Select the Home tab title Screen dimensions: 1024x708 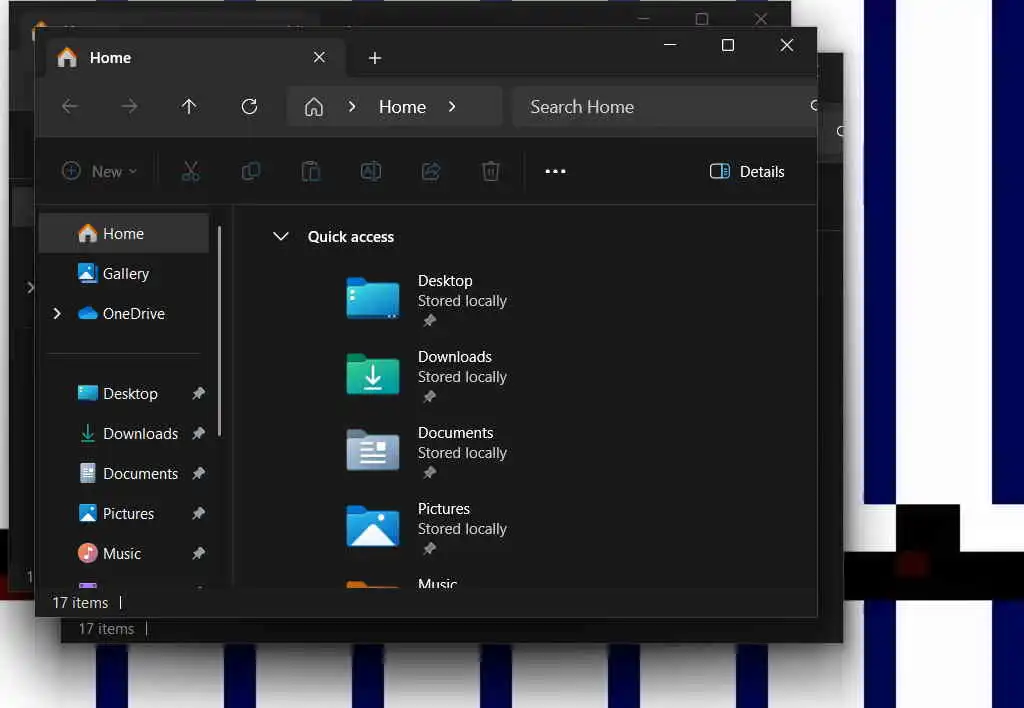click(x=110, y=58)
